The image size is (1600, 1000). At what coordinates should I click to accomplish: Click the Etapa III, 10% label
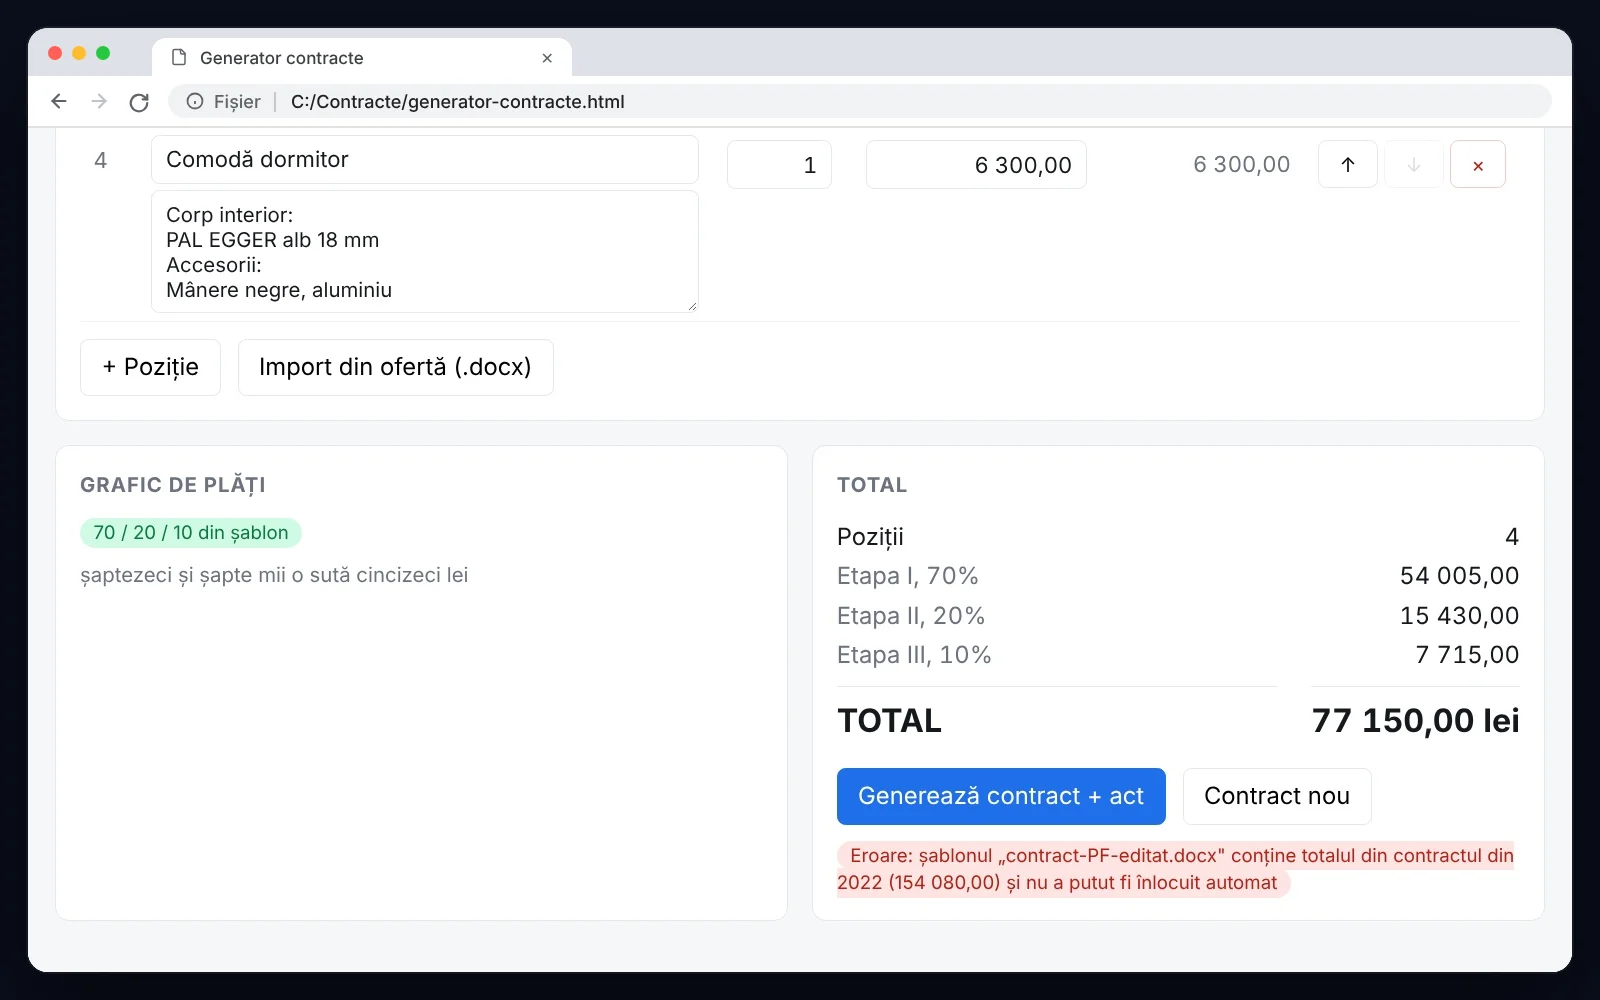point(914,655)
